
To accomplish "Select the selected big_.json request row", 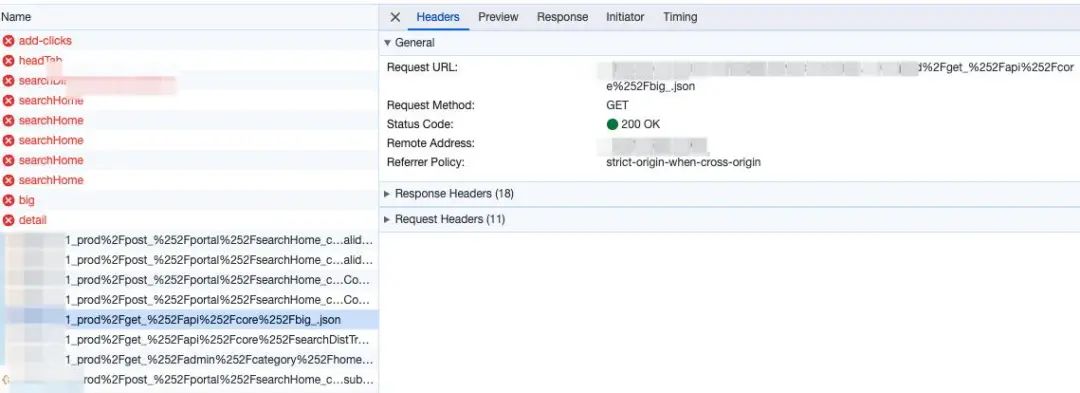I will [x=189, y=320].
